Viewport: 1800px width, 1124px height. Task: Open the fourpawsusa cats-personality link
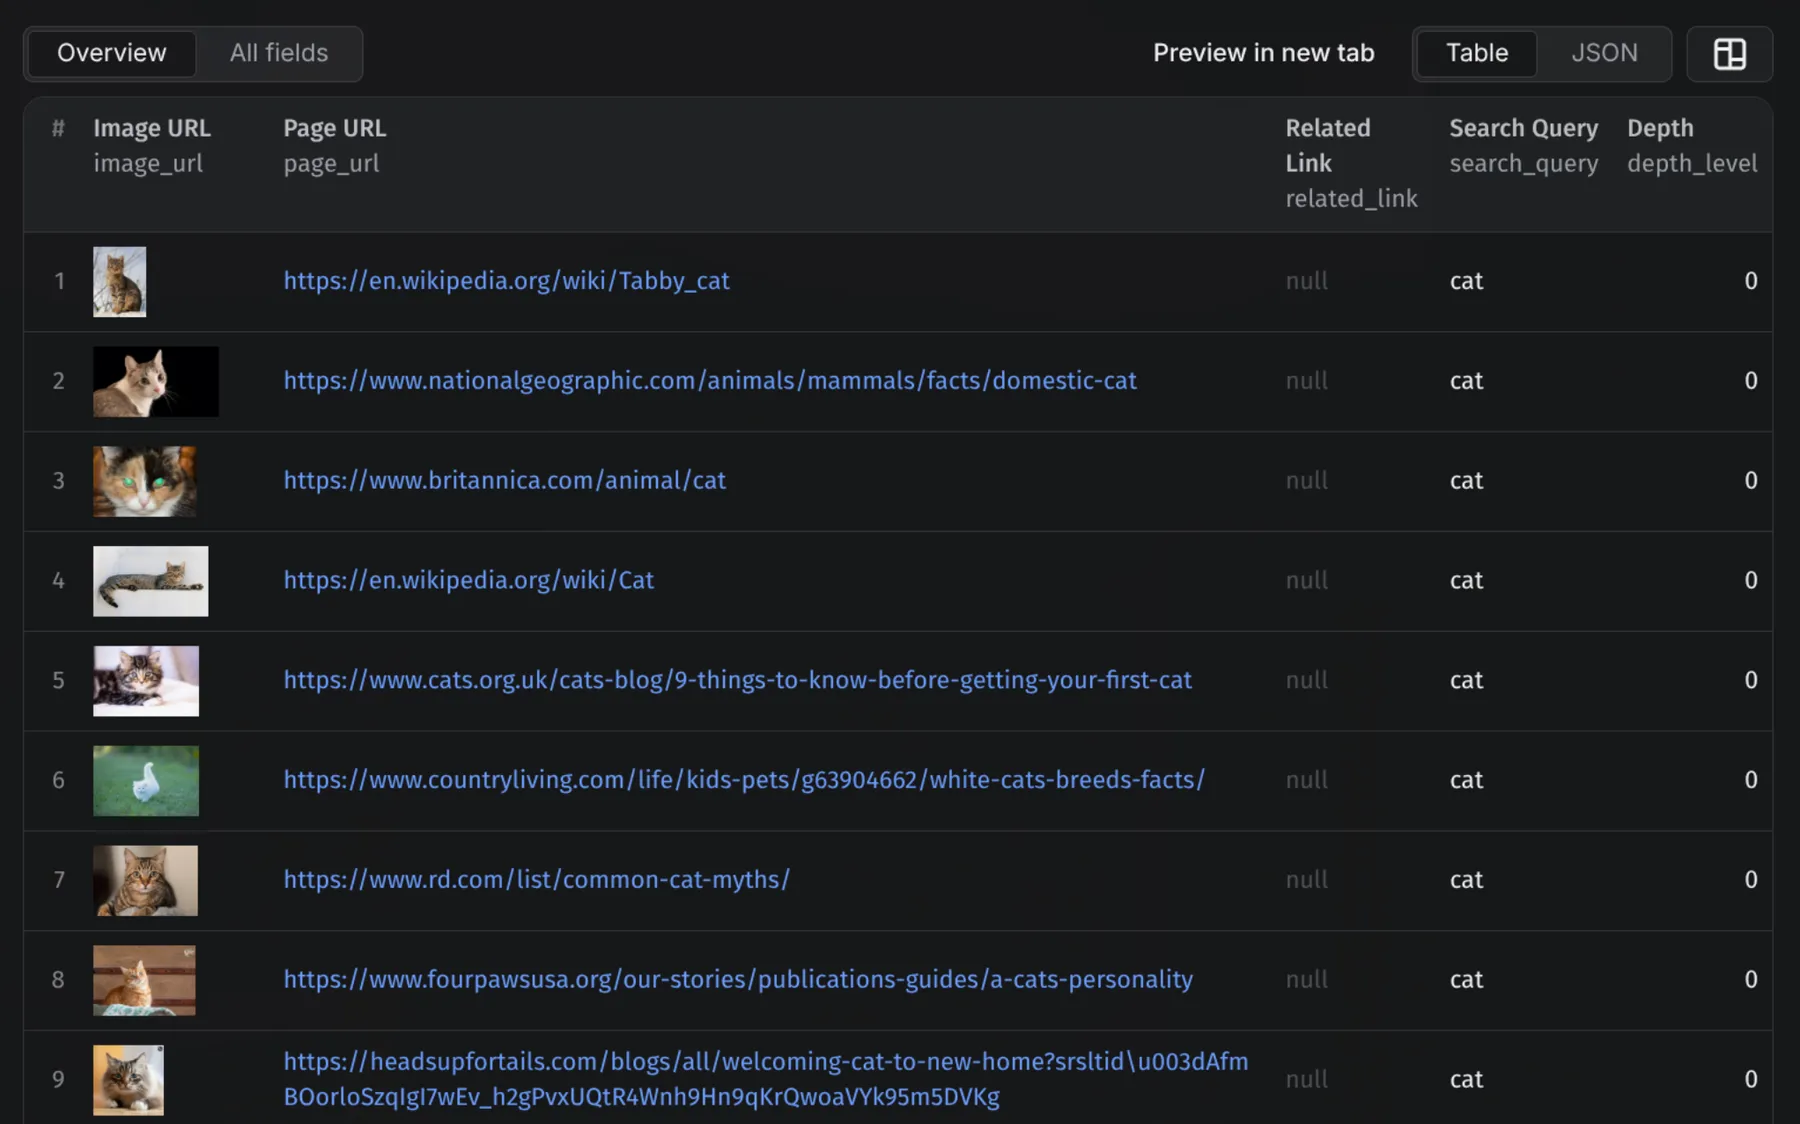click(738, 980)
